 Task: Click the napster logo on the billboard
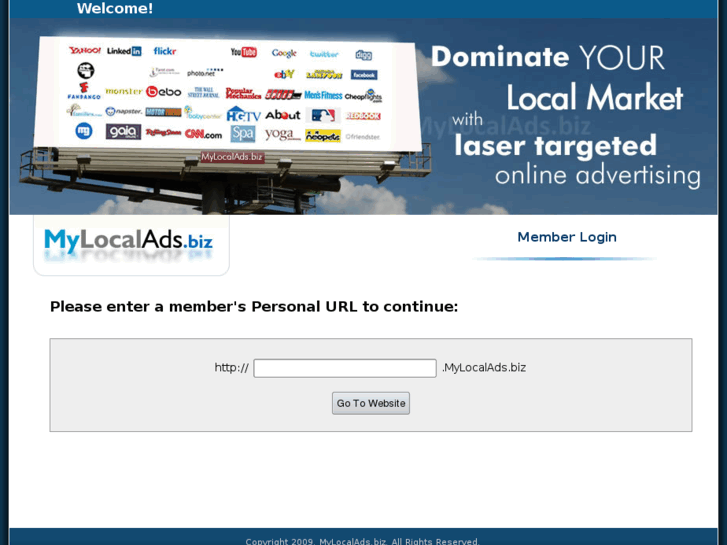point(123,111)
